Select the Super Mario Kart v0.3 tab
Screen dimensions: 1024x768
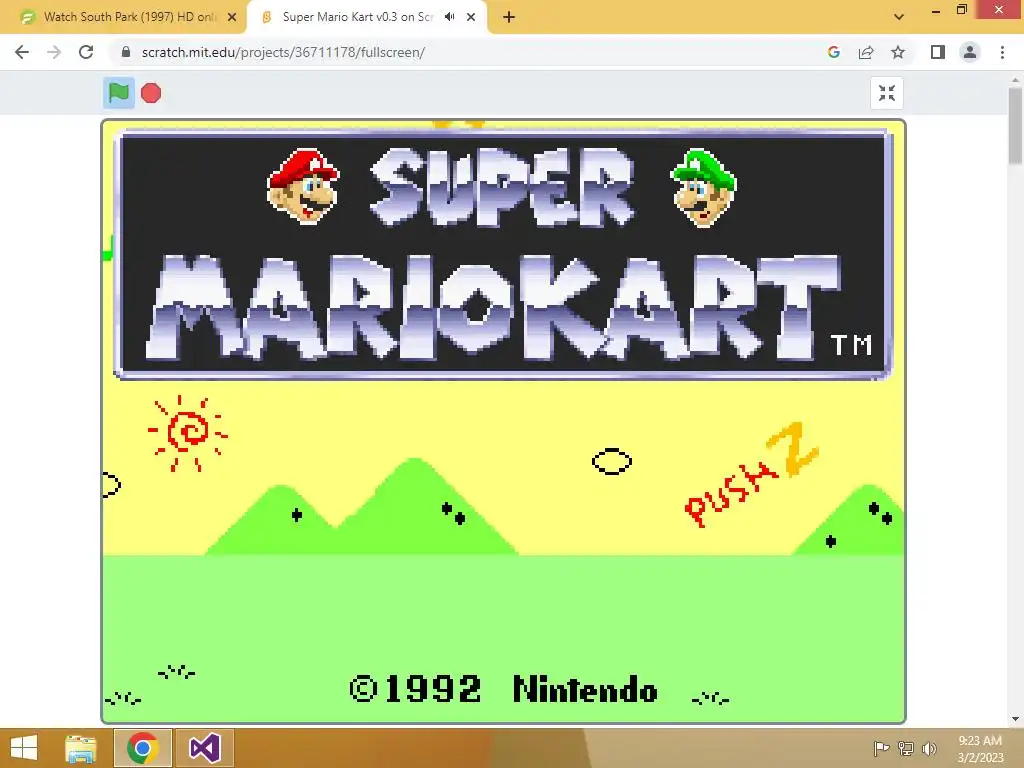pyautogui.click(x=358, y=17)
